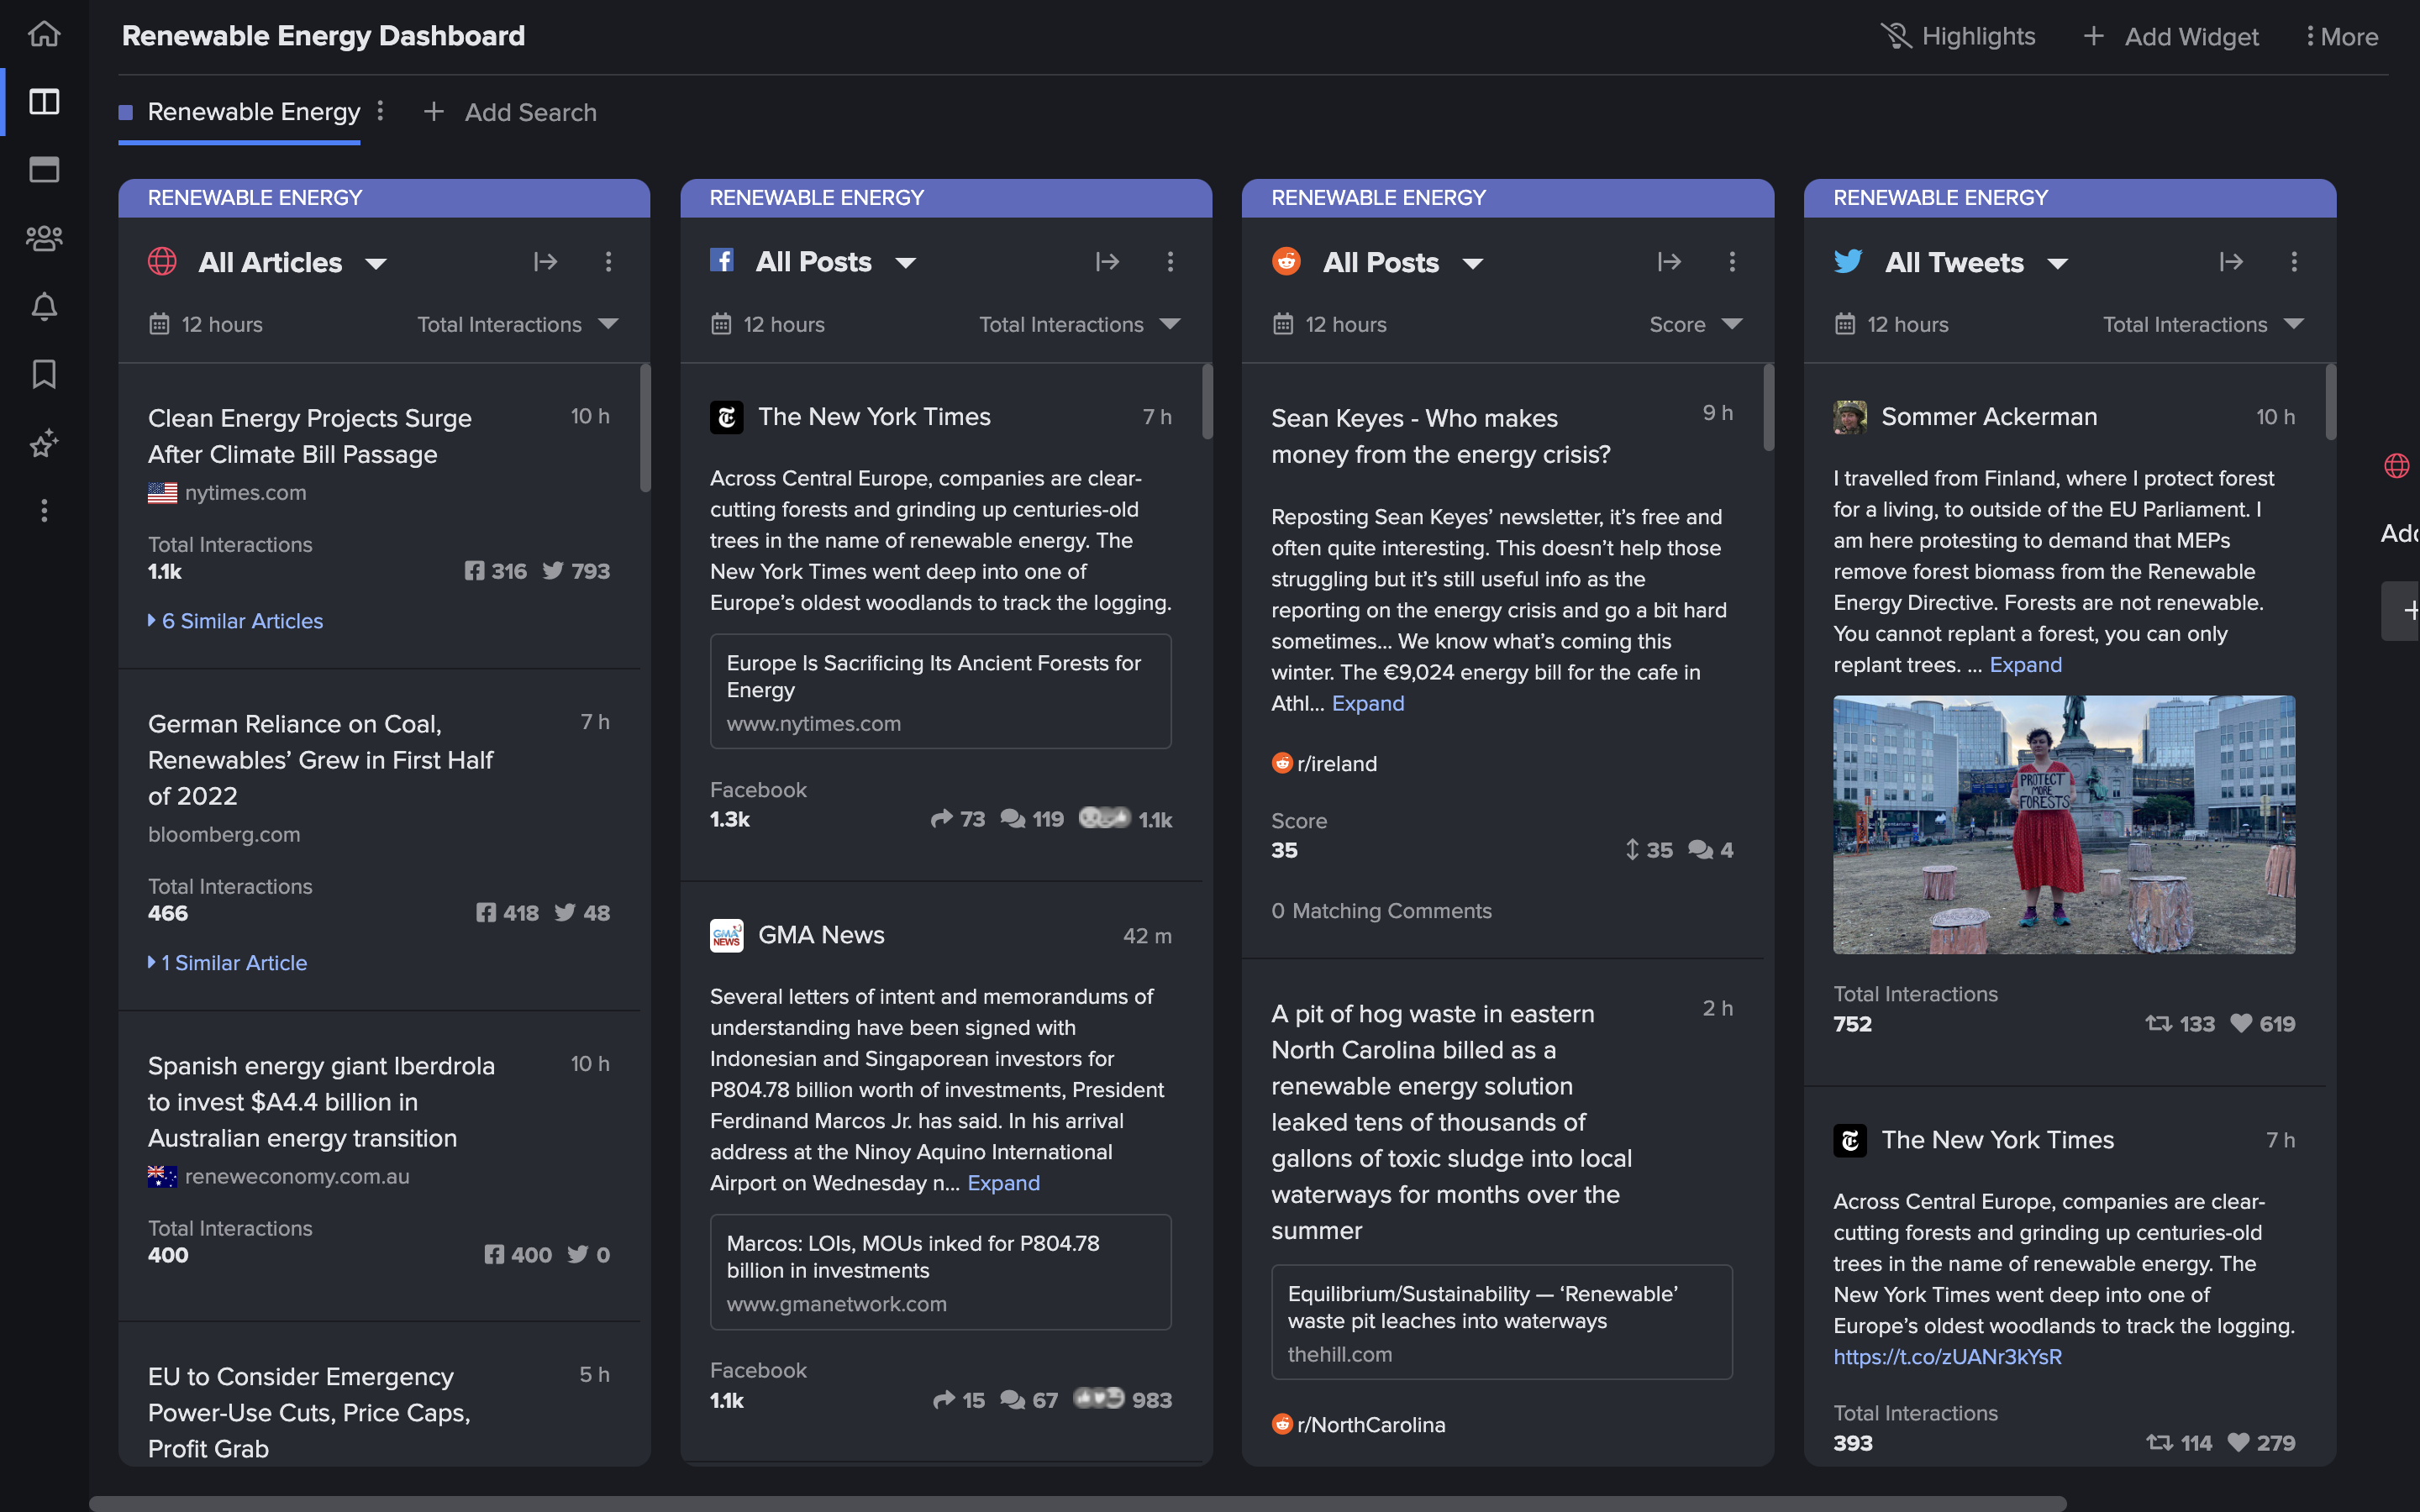
Task: Expand 6 Similar Articles
Action: point(236,621)
